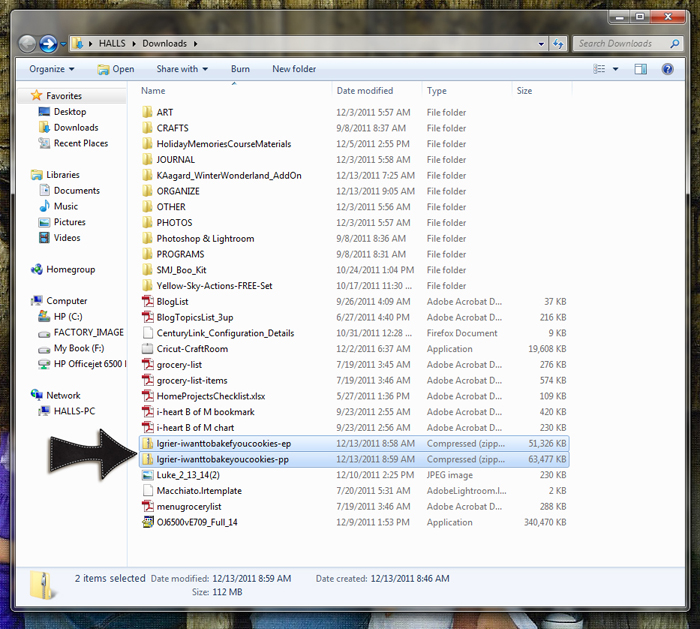Viewport: 700px width, 629px height.
Task: Select lgrier-iwanttobakeyoucookies-pp zip icon
Action: [147, 459]
